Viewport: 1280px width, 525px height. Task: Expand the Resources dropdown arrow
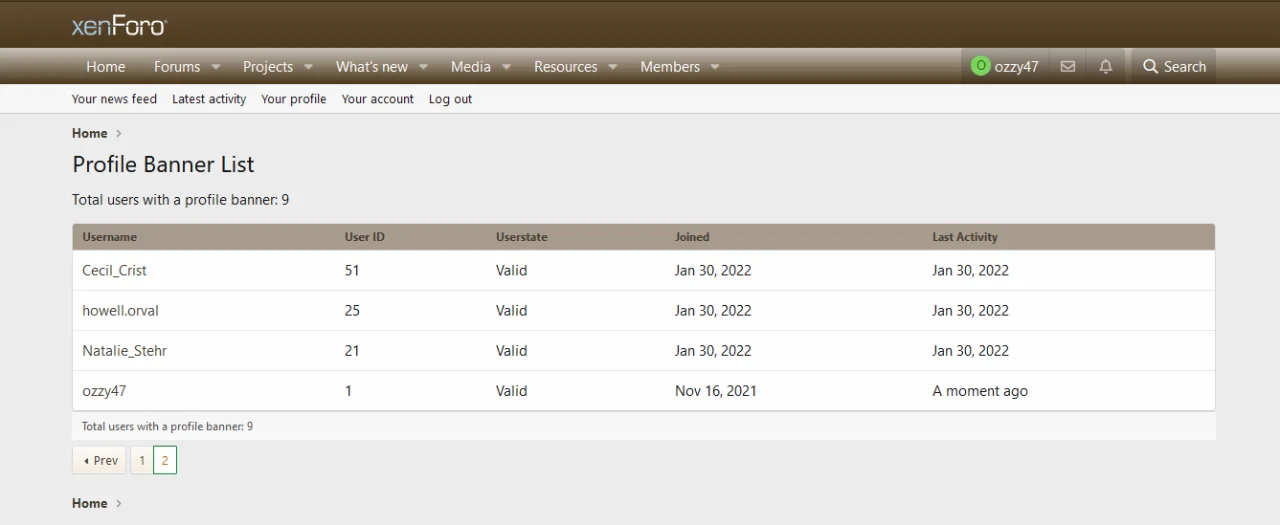(x=613, y=67)
